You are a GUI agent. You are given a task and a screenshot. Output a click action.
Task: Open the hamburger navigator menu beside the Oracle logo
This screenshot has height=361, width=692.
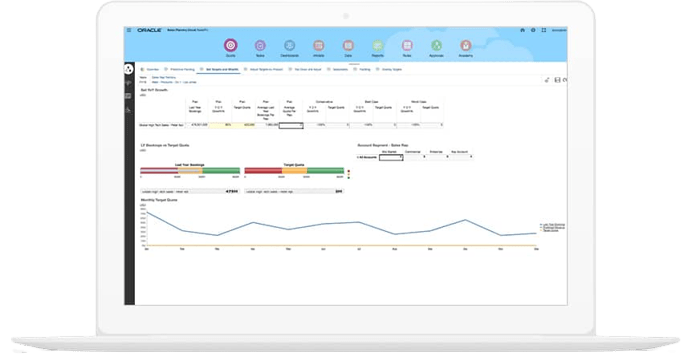[x=129, y=30]
